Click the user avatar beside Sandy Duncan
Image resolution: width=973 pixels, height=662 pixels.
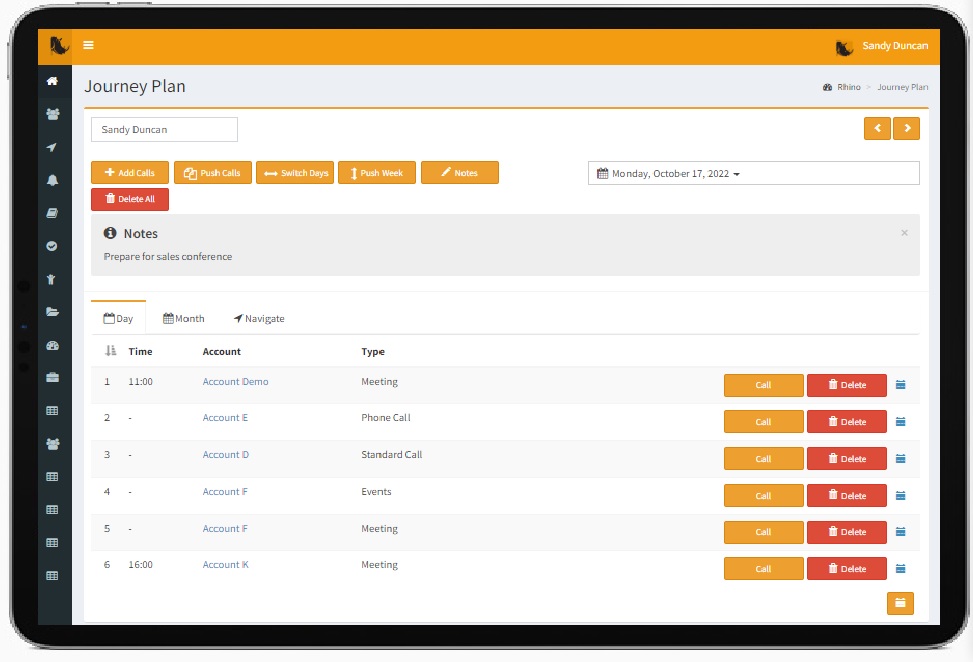coord(844,47)
